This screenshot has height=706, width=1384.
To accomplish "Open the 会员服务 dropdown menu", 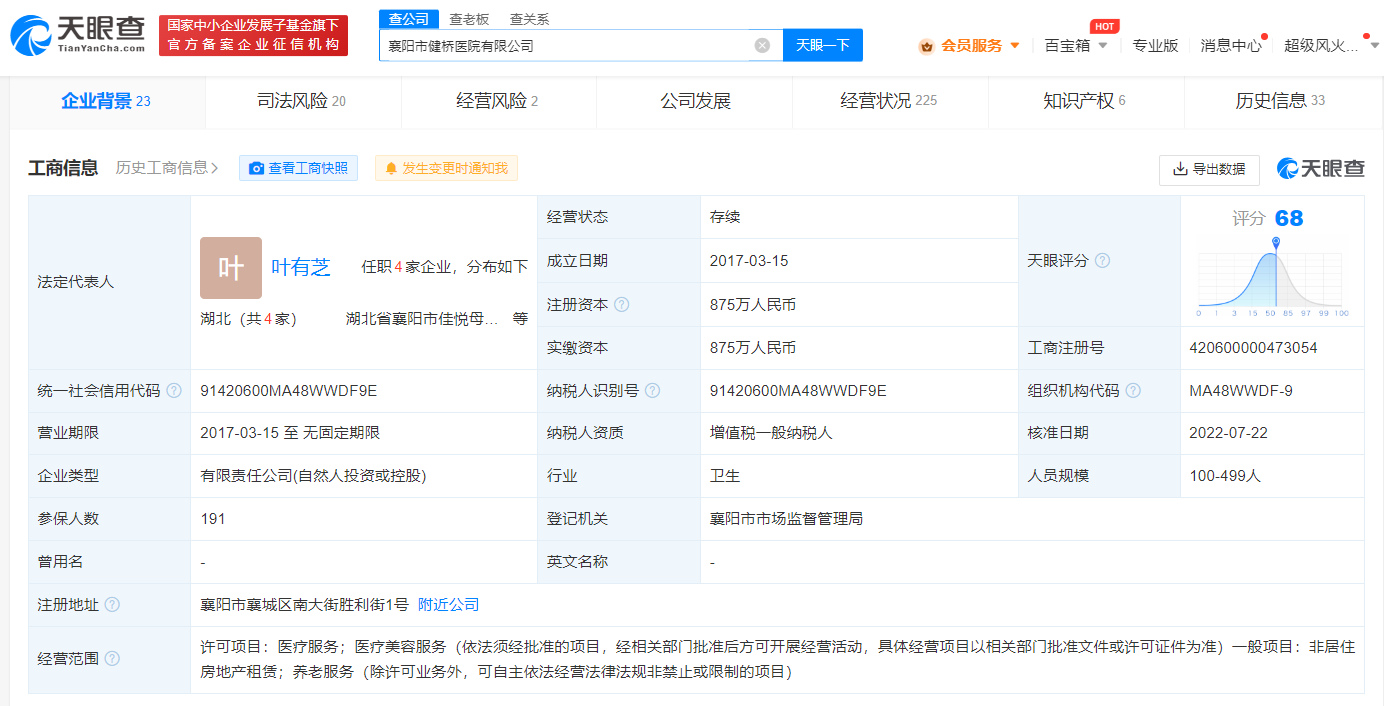I will (x=969, y=45).
